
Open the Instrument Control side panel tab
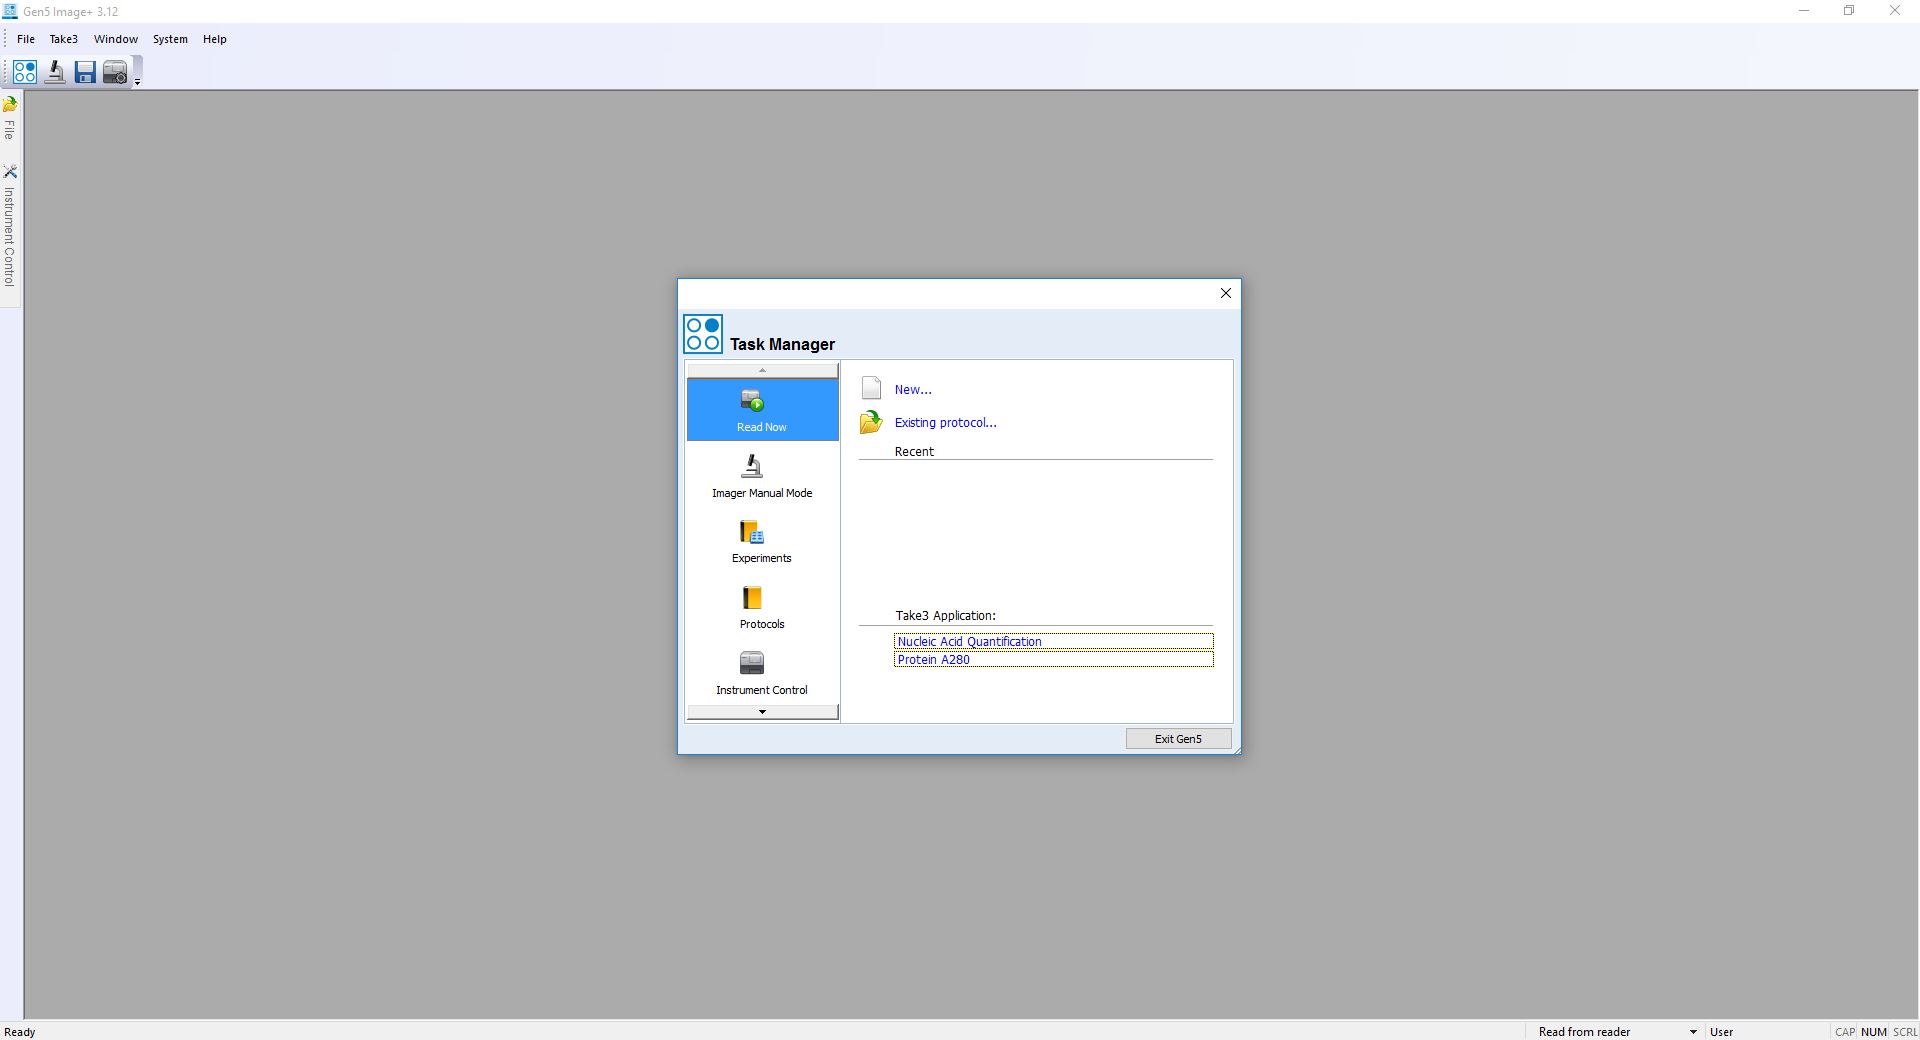[x=10, y=226]
